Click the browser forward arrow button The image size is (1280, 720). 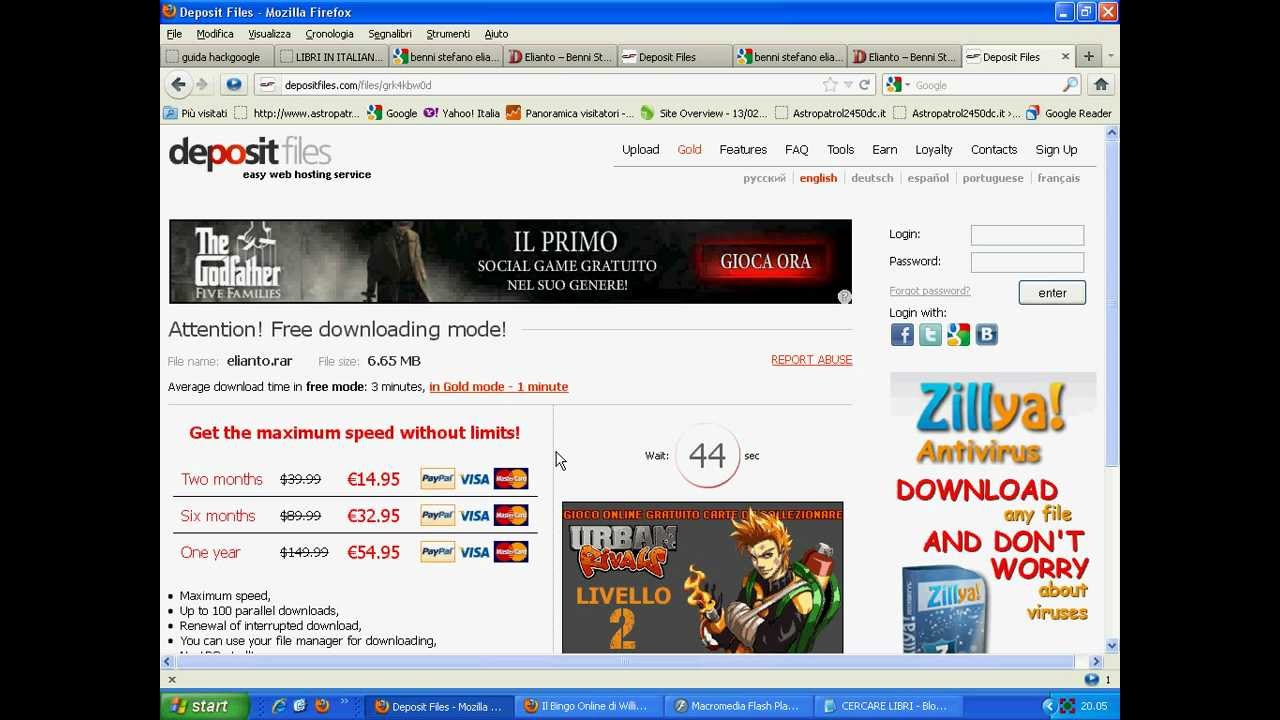[201, 85]
